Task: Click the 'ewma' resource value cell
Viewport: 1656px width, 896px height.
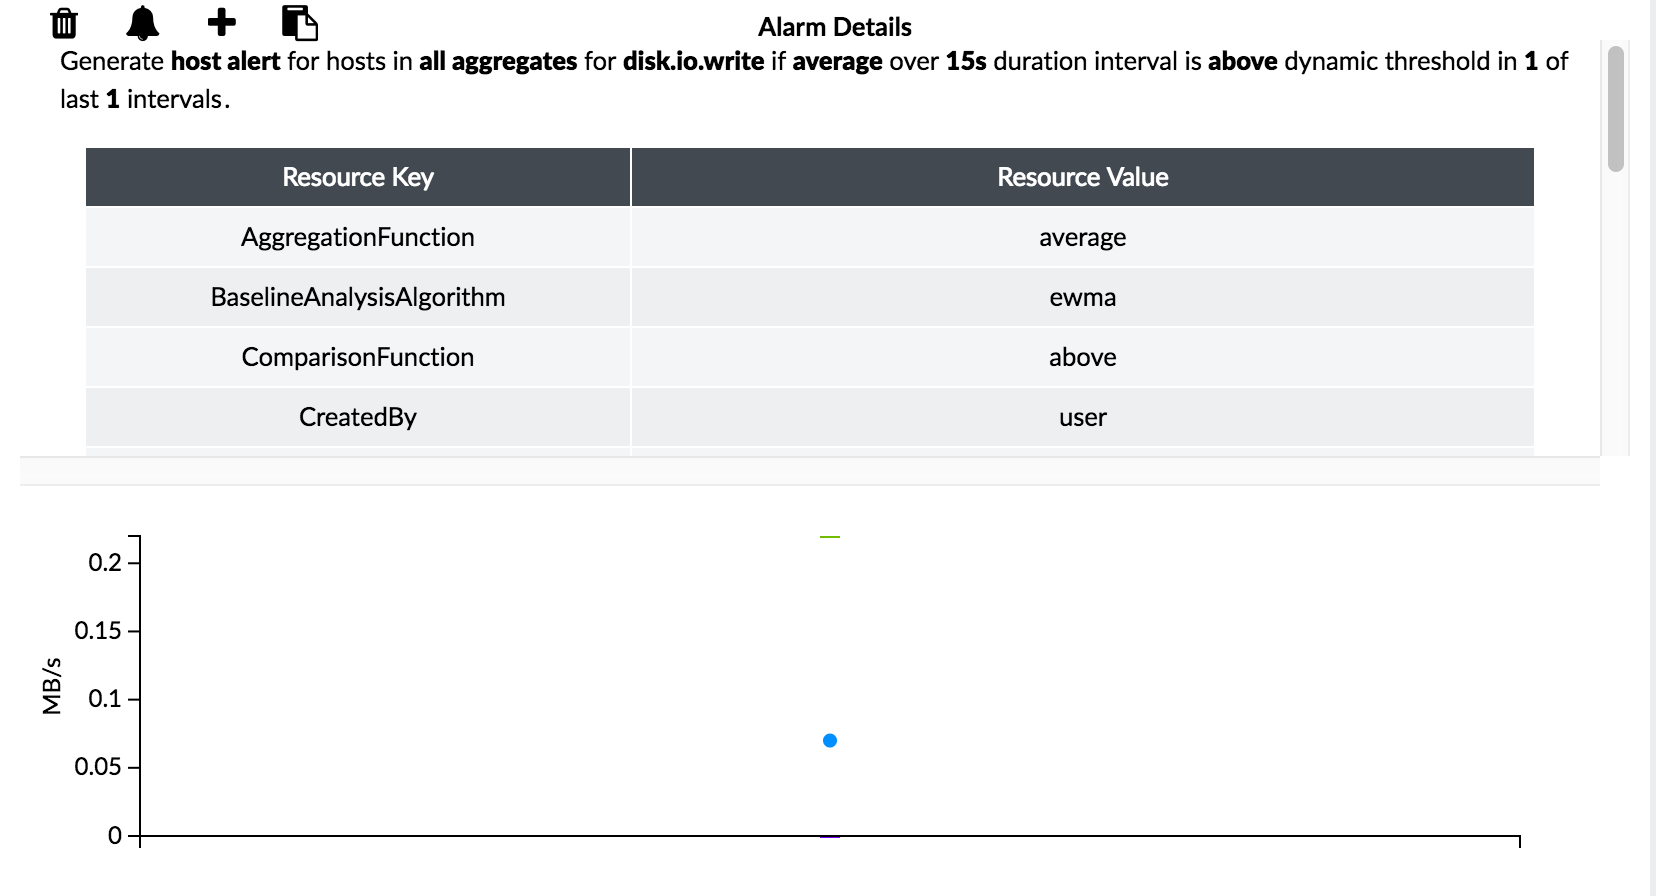Action: click(1082, 297)
